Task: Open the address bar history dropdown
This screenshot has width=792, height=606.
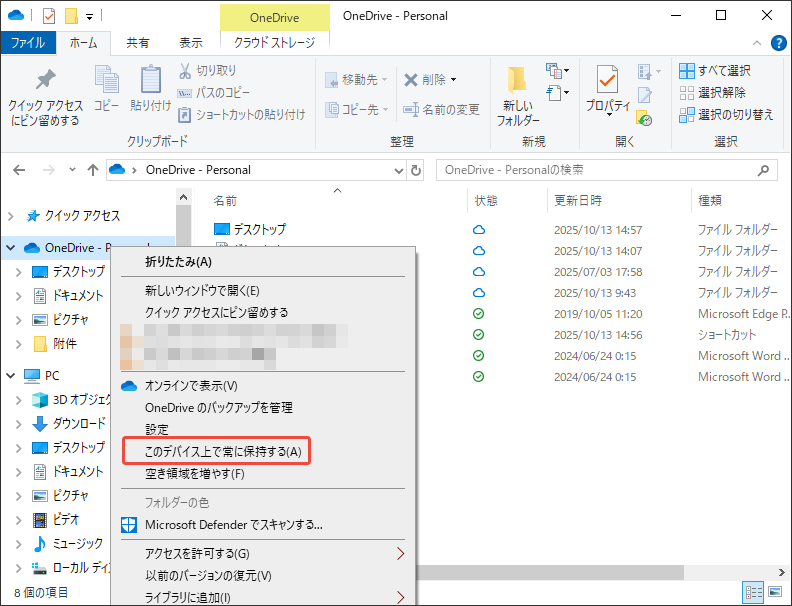Action: 399,171
